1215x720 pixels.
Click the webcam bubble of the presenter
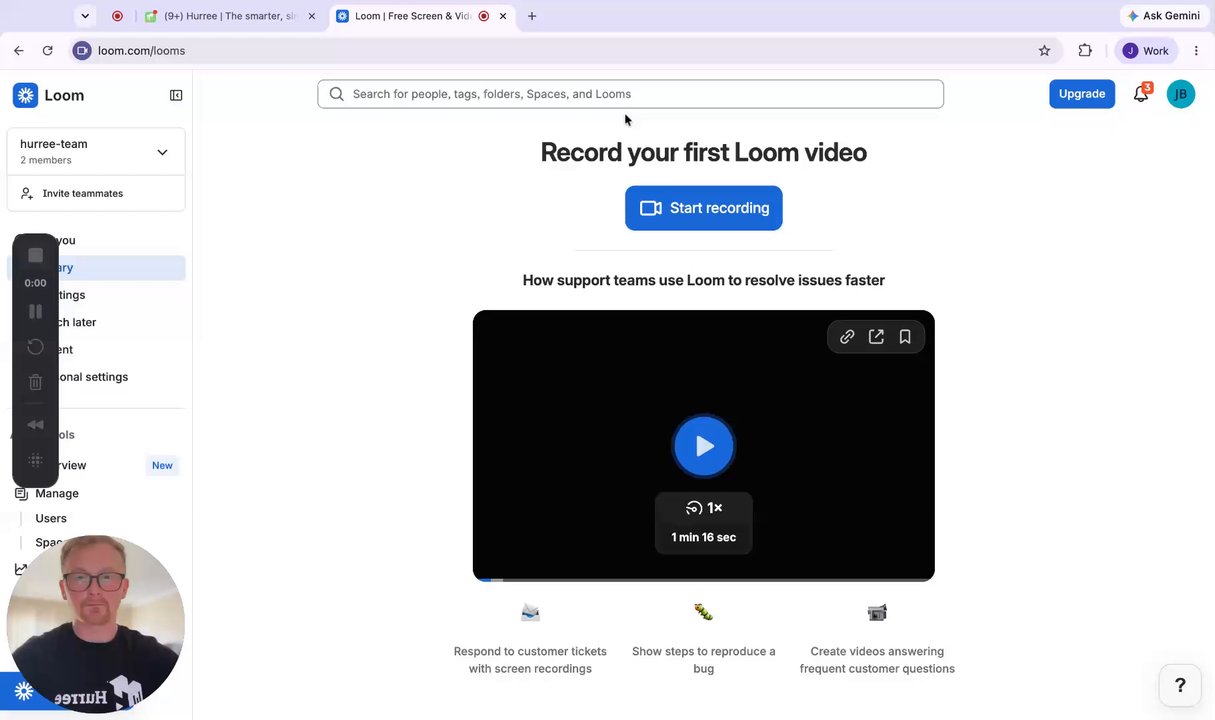point(96,624)
